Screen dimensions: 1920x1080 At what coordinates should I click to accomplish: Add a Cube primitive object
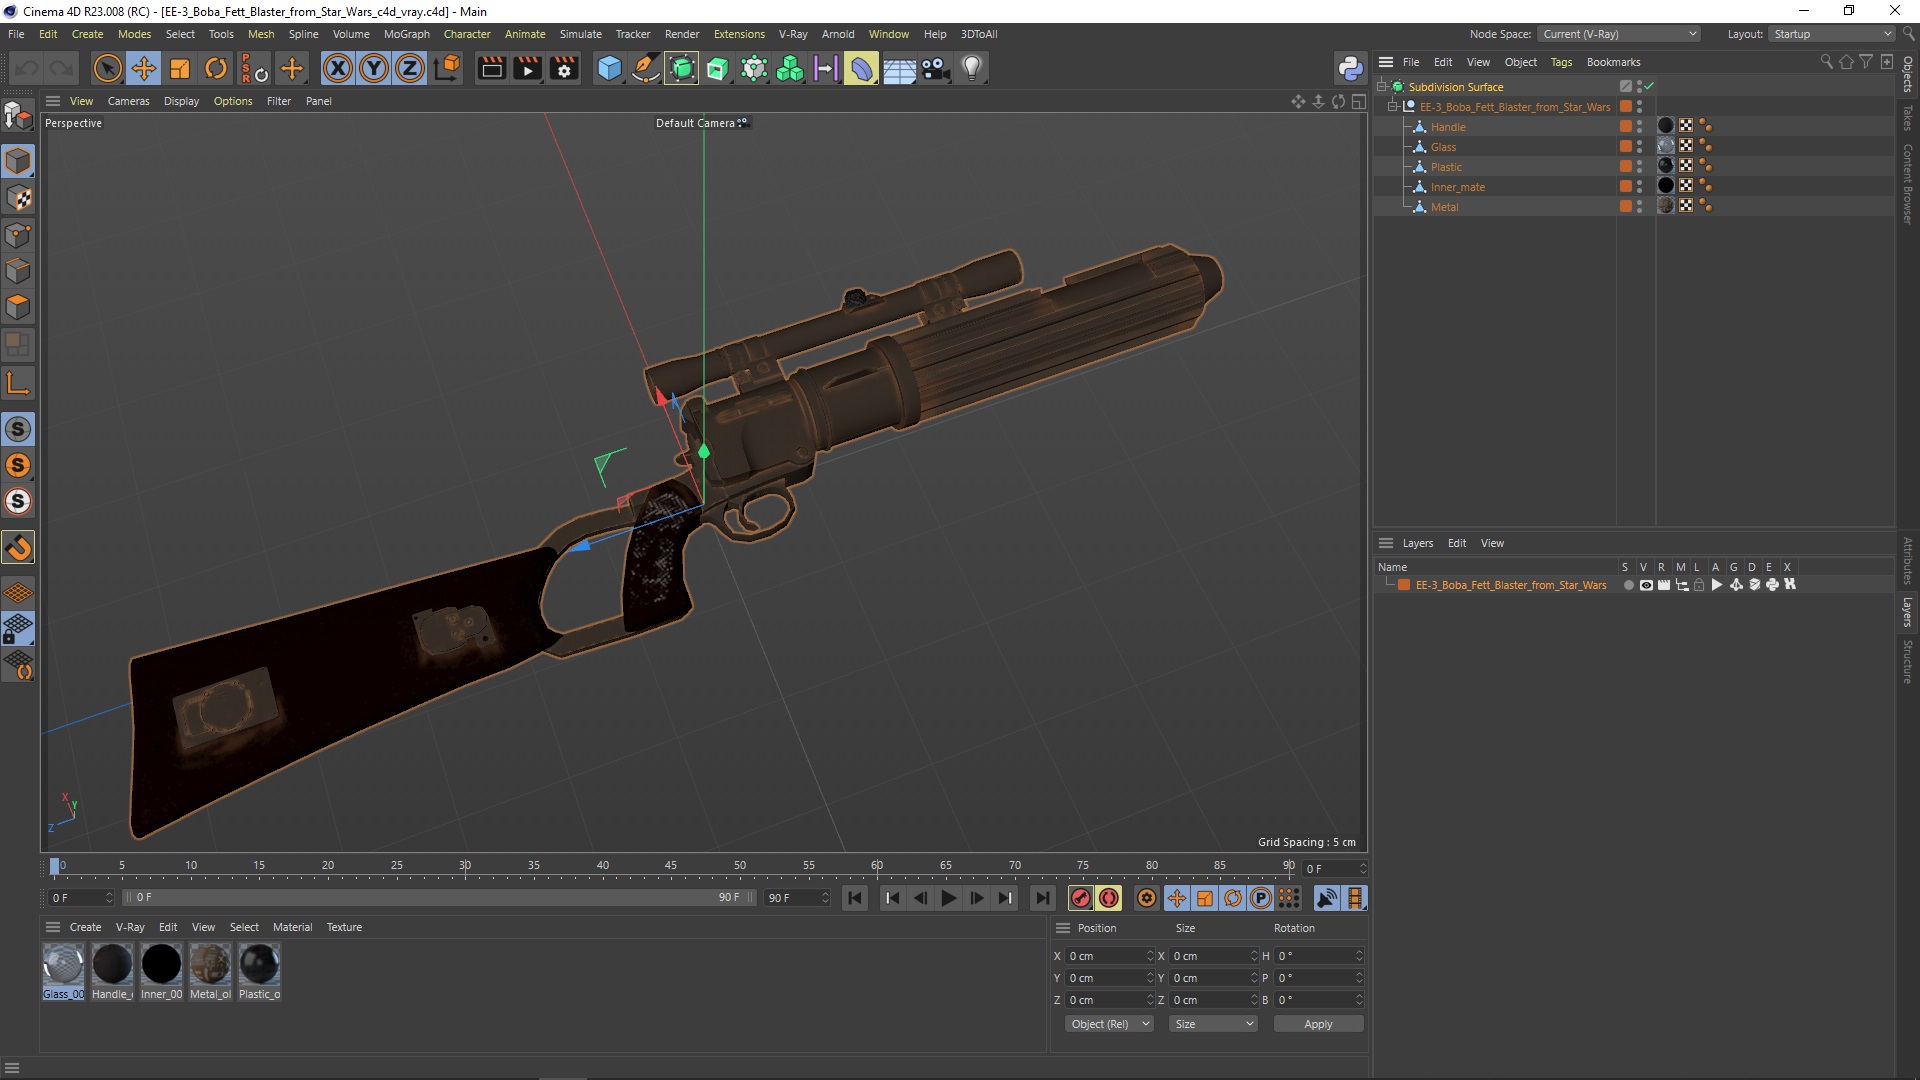point(609,68)
